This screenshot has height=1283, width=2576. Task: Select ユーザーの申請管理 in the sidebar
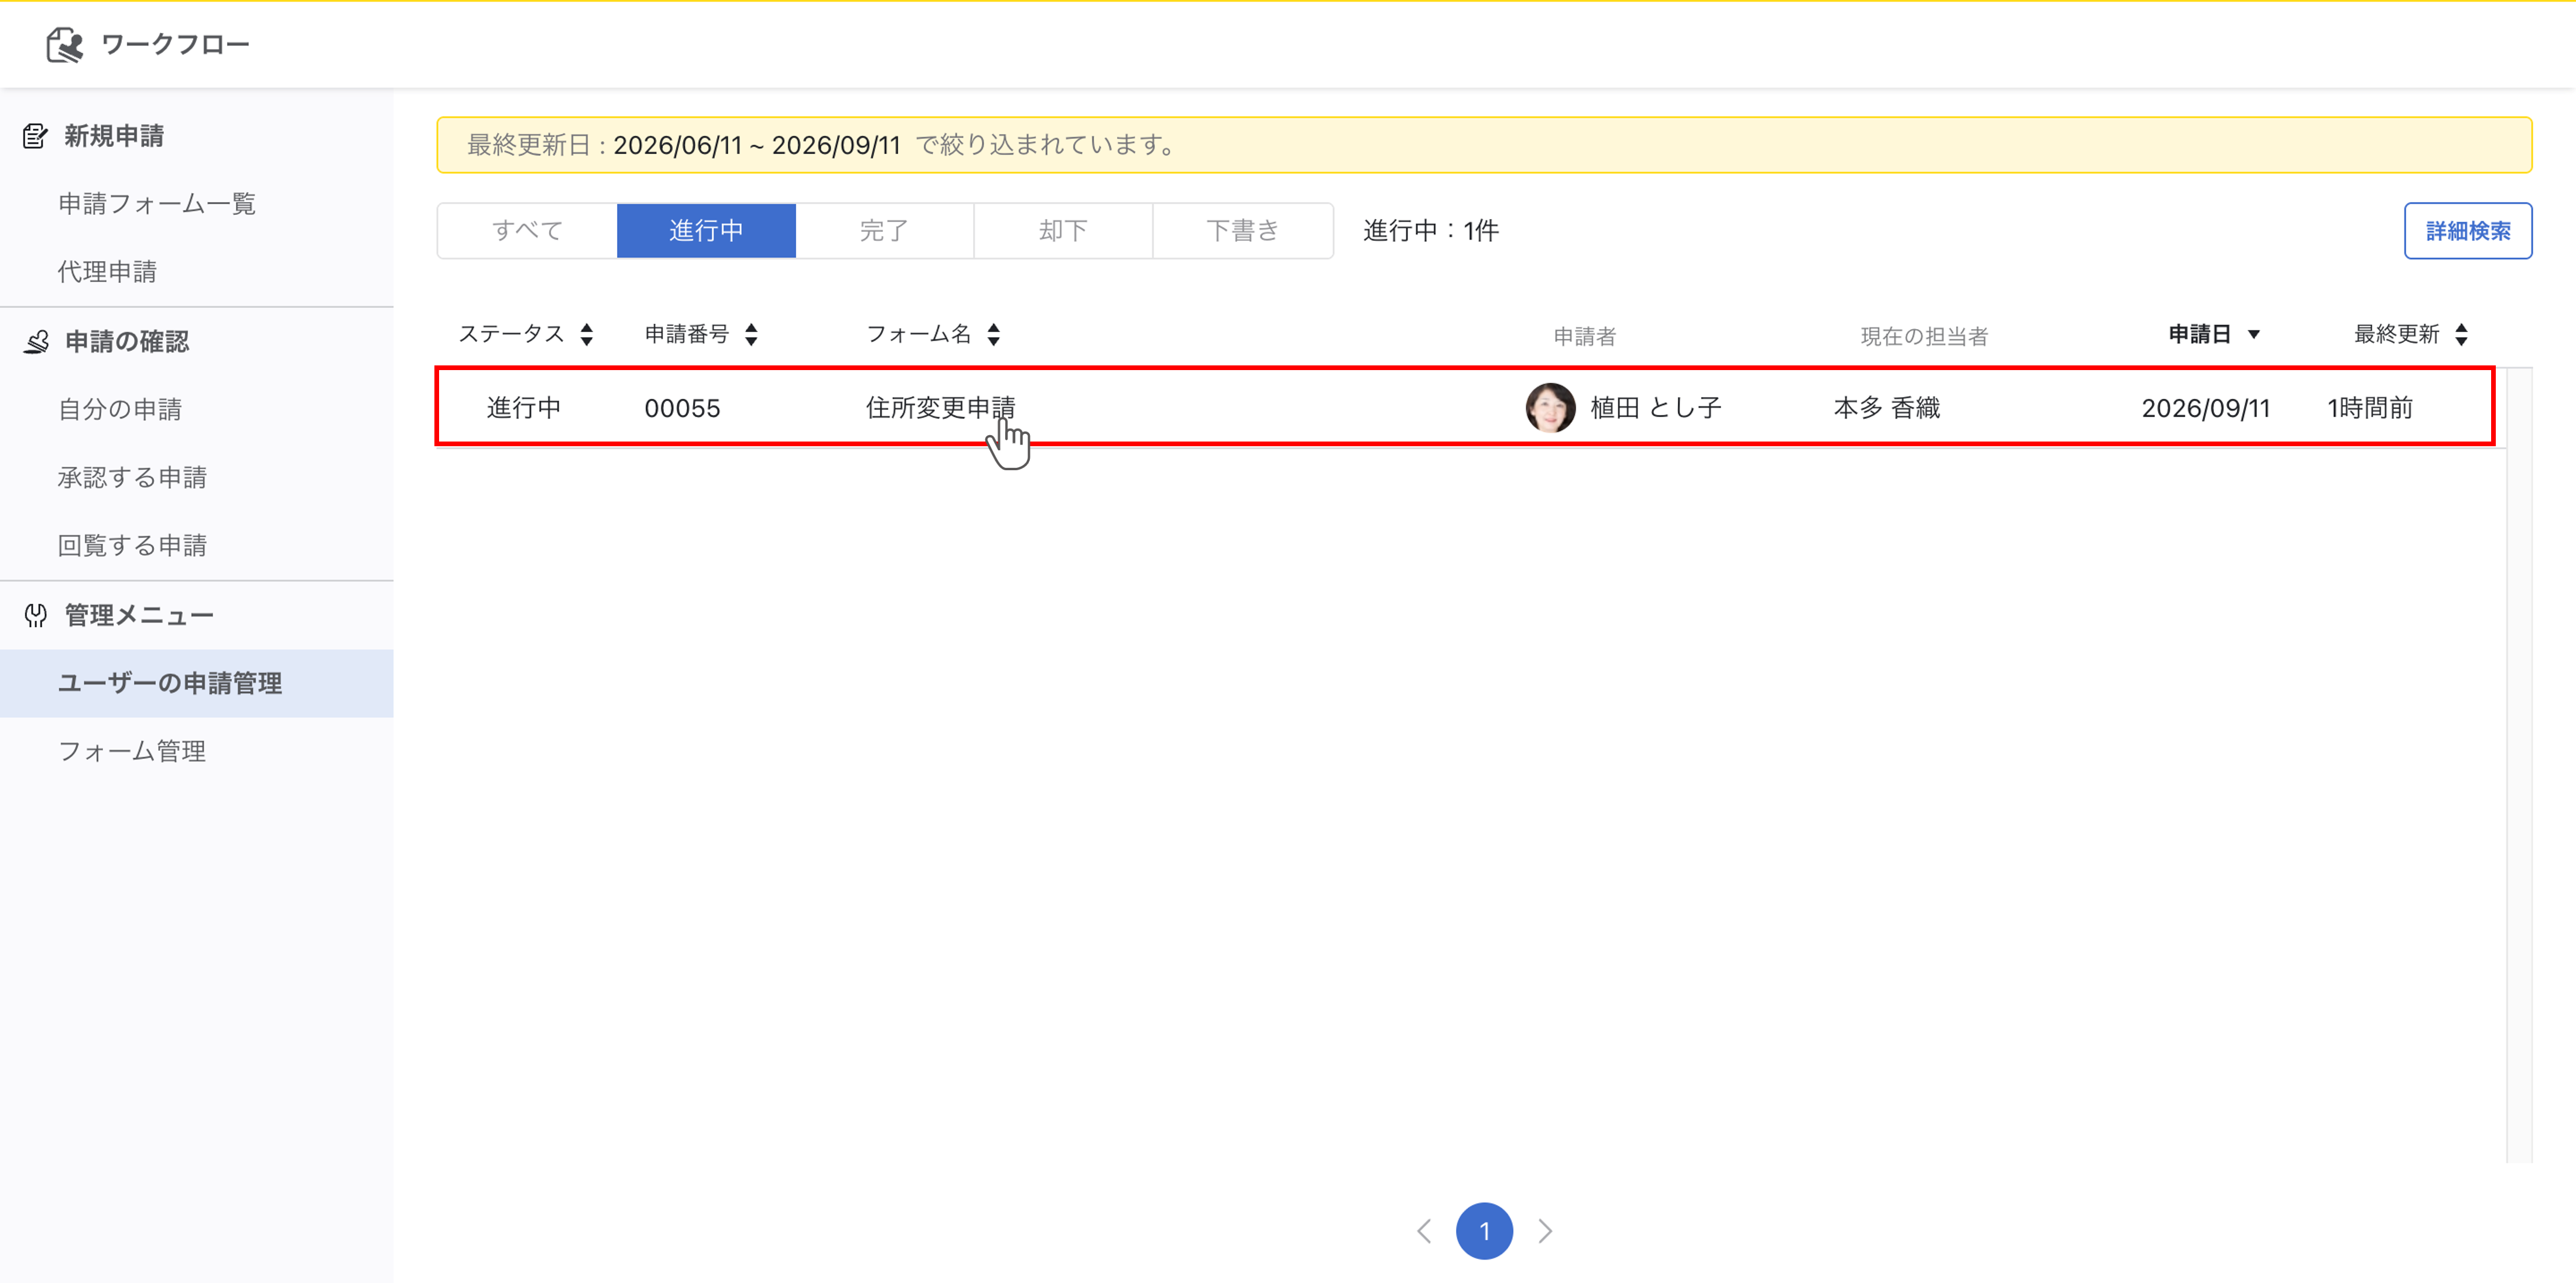tap(197, 684)
